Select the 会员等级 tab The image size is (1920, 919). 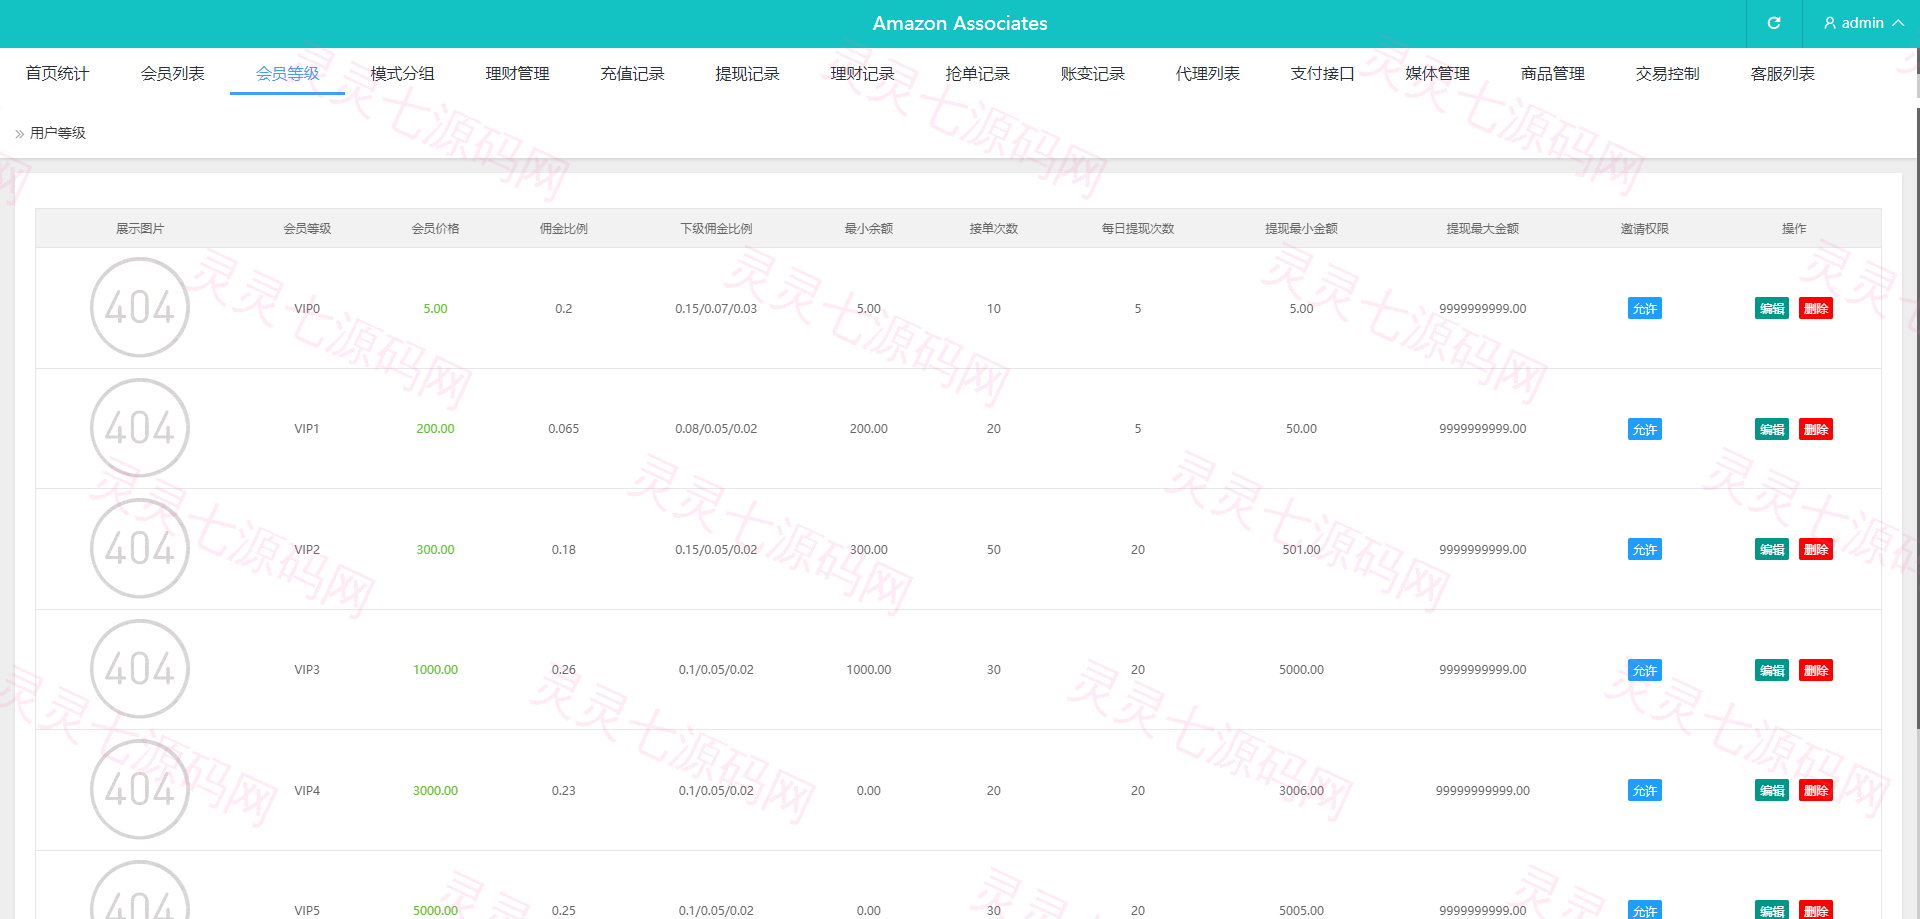click(287, 73)
